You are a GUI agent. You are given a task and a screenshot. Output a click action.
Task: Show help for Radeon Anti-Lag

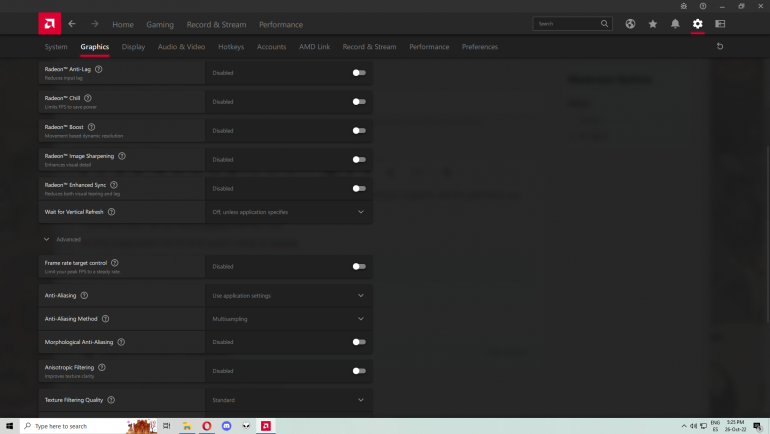click(99, 69)
